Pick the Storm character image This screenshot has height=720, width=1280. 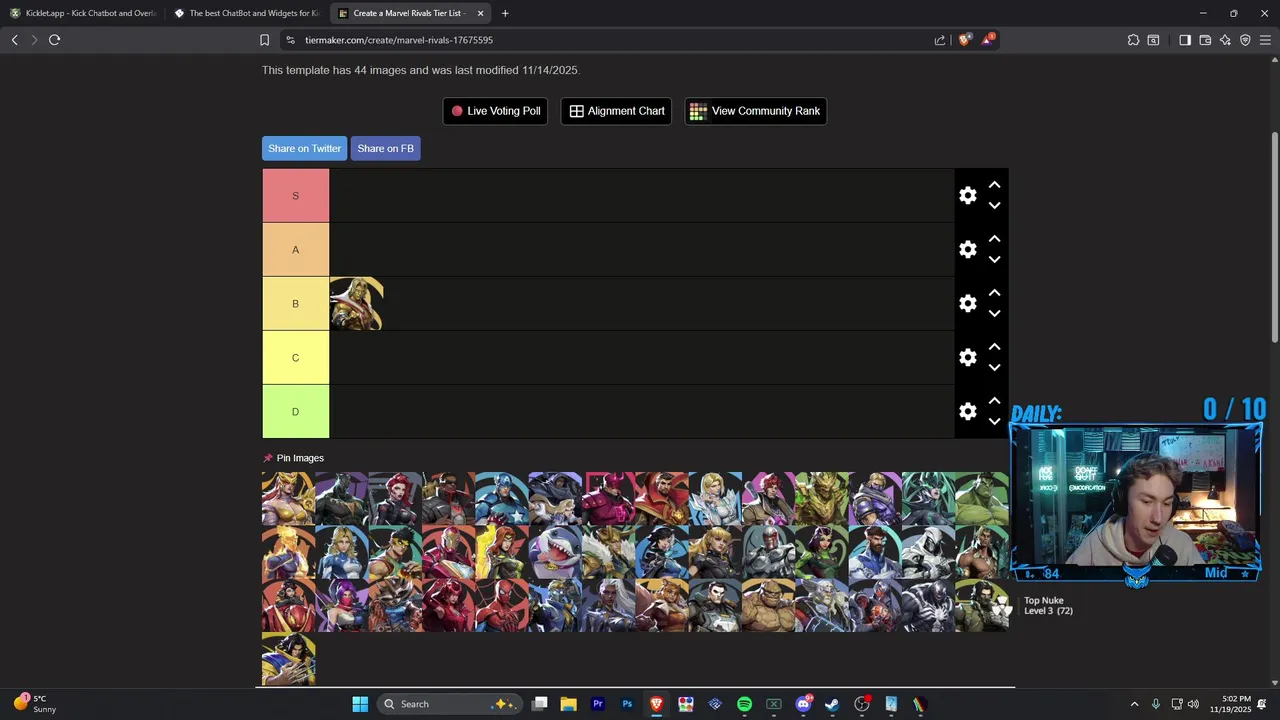point(608,605)
